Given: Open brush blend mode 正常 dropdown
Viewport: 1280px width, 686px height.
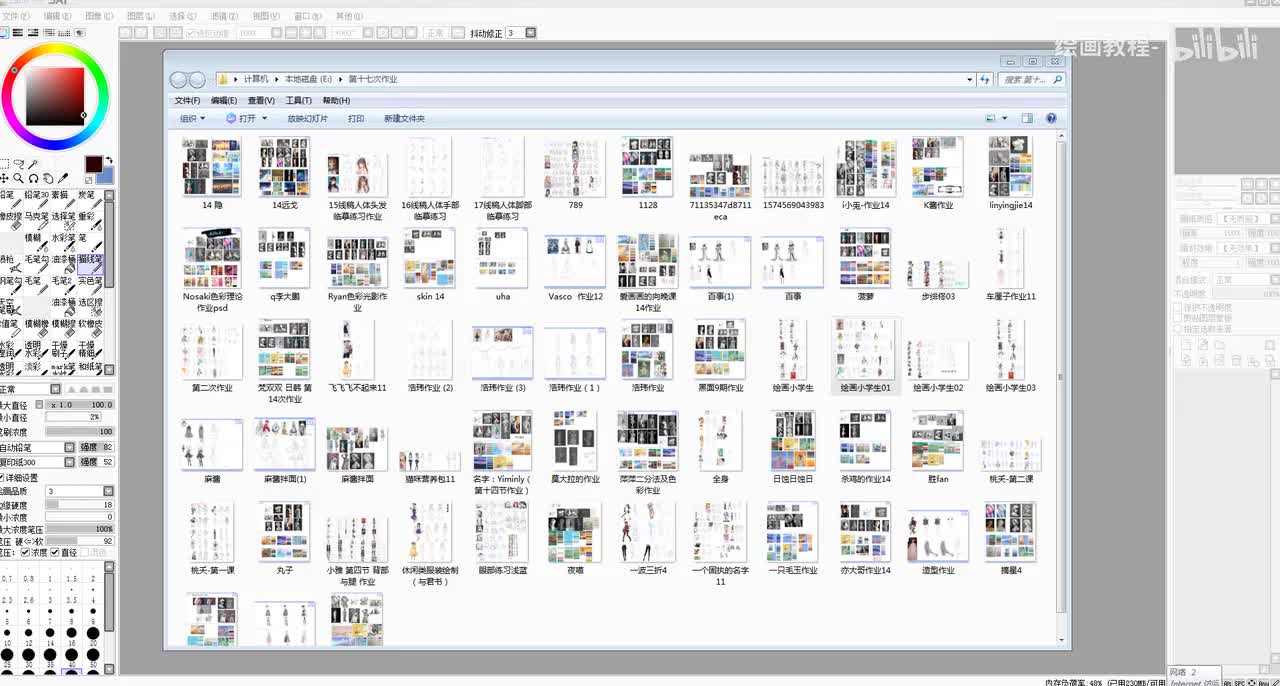Looking at the screenshot, I should click(55, 389).
